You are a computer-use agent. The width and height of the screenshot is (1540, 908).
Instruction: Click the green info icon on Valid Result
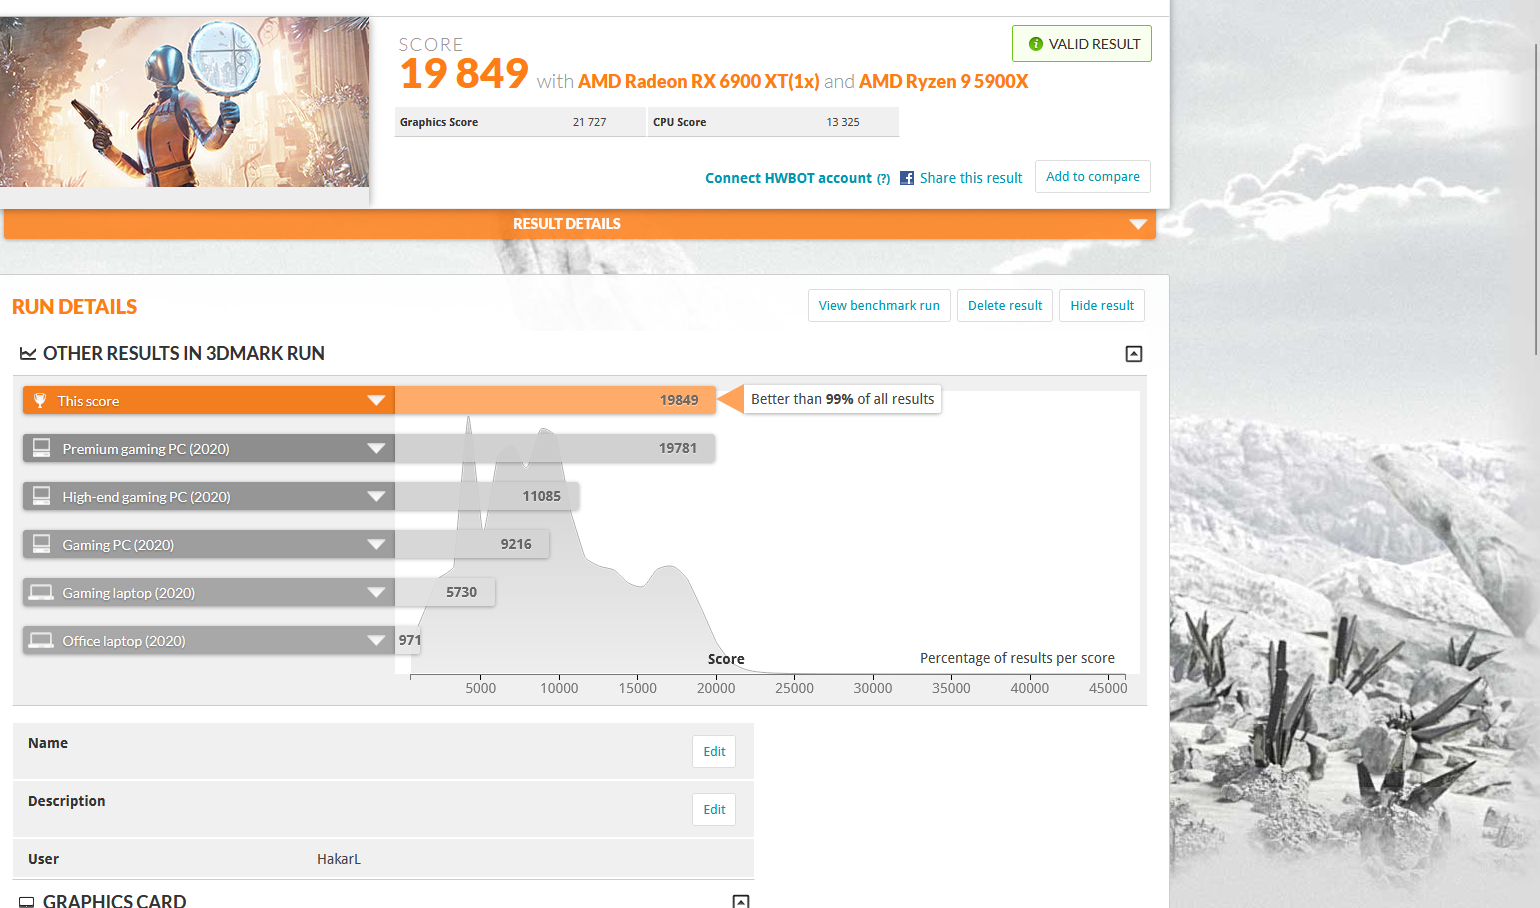tap(1036, 44)
